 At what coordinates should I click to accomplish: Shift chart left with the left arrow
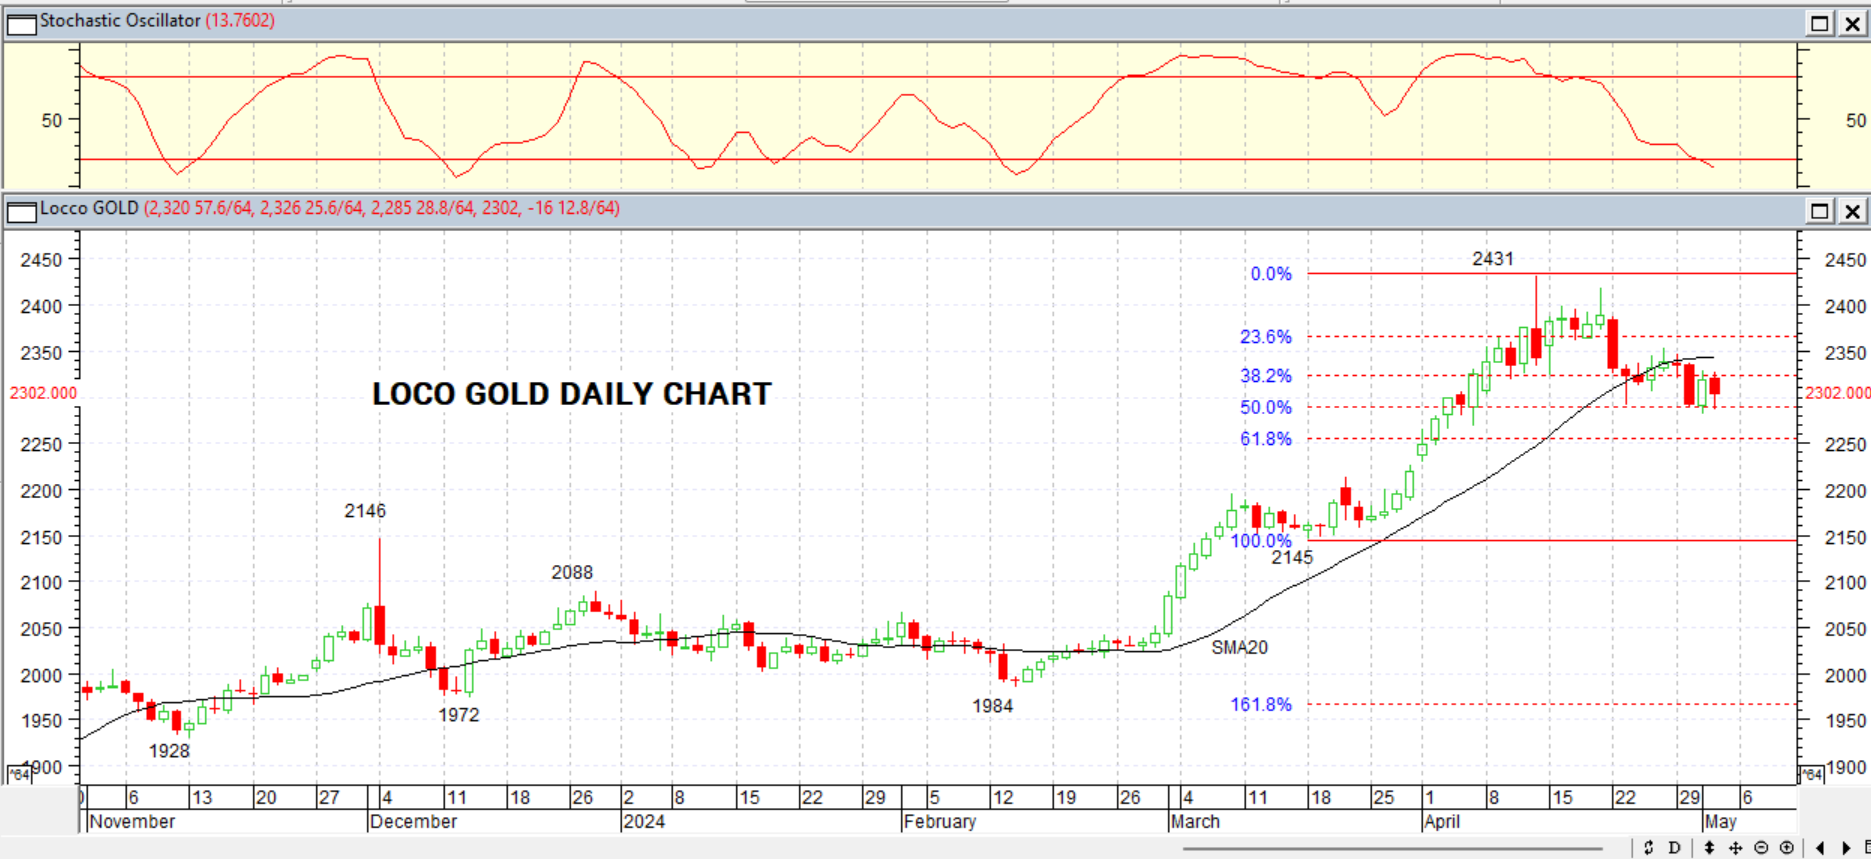tap(1820, 848)
